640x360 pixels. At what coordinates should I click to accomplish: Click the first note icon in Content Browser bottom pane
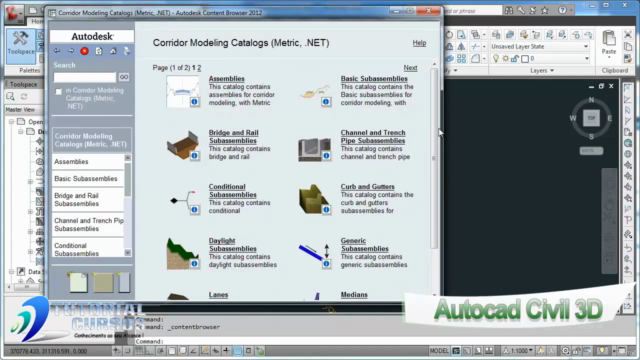point(78,282)
